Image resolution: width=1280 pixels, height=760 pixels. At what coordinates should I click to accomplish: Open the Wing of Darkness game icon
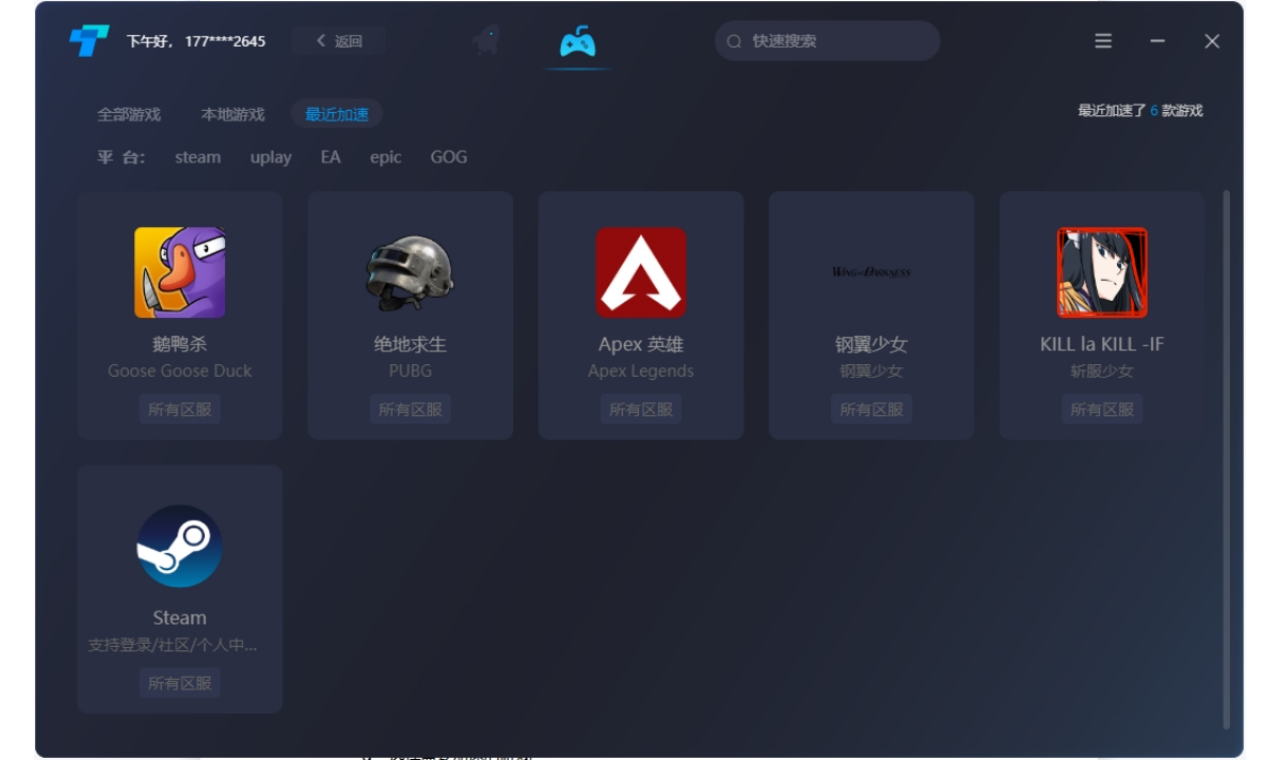coord(871,272)
